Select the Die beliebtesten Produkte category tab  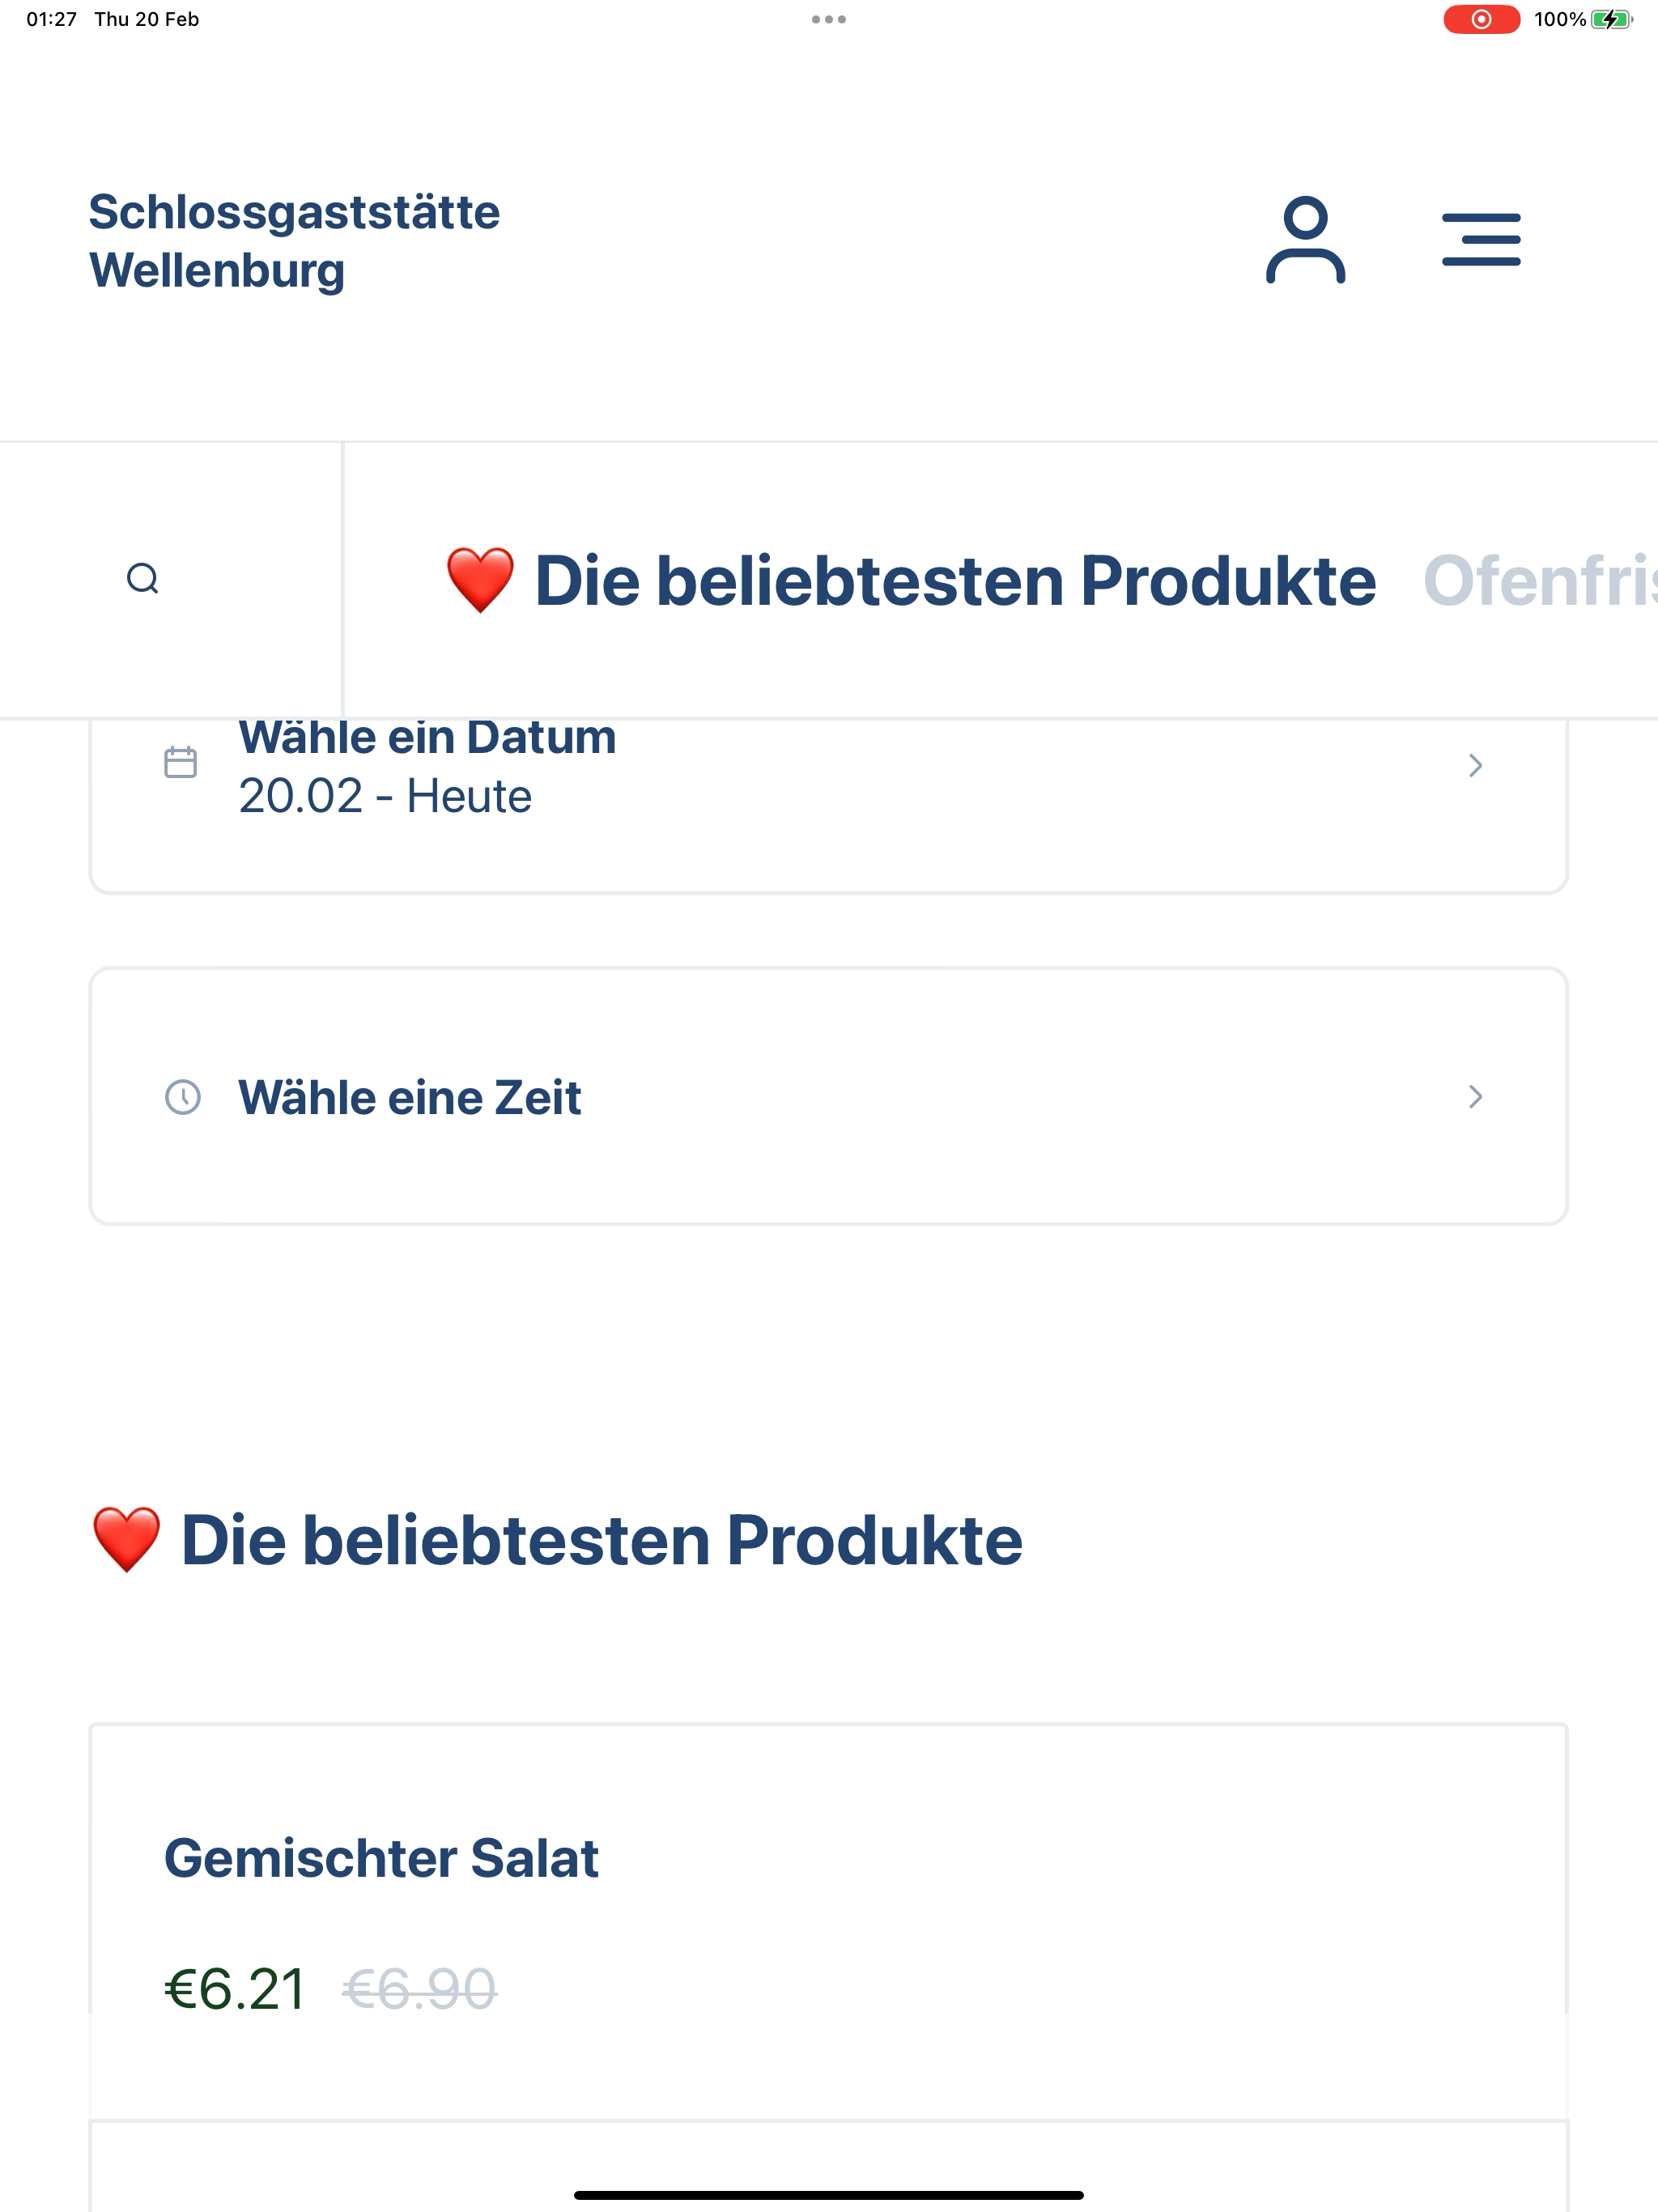[910, 580]
